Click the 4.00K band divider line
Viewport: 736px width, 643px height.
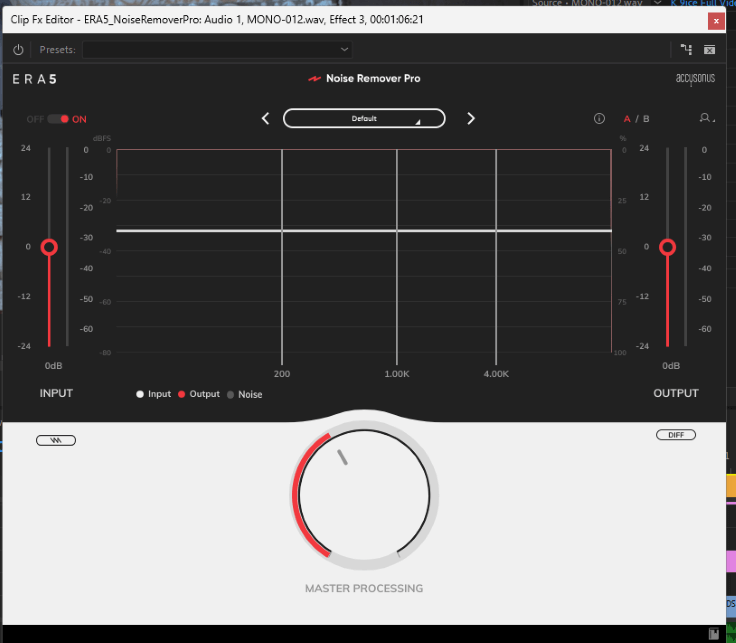[x=496, y=257]
